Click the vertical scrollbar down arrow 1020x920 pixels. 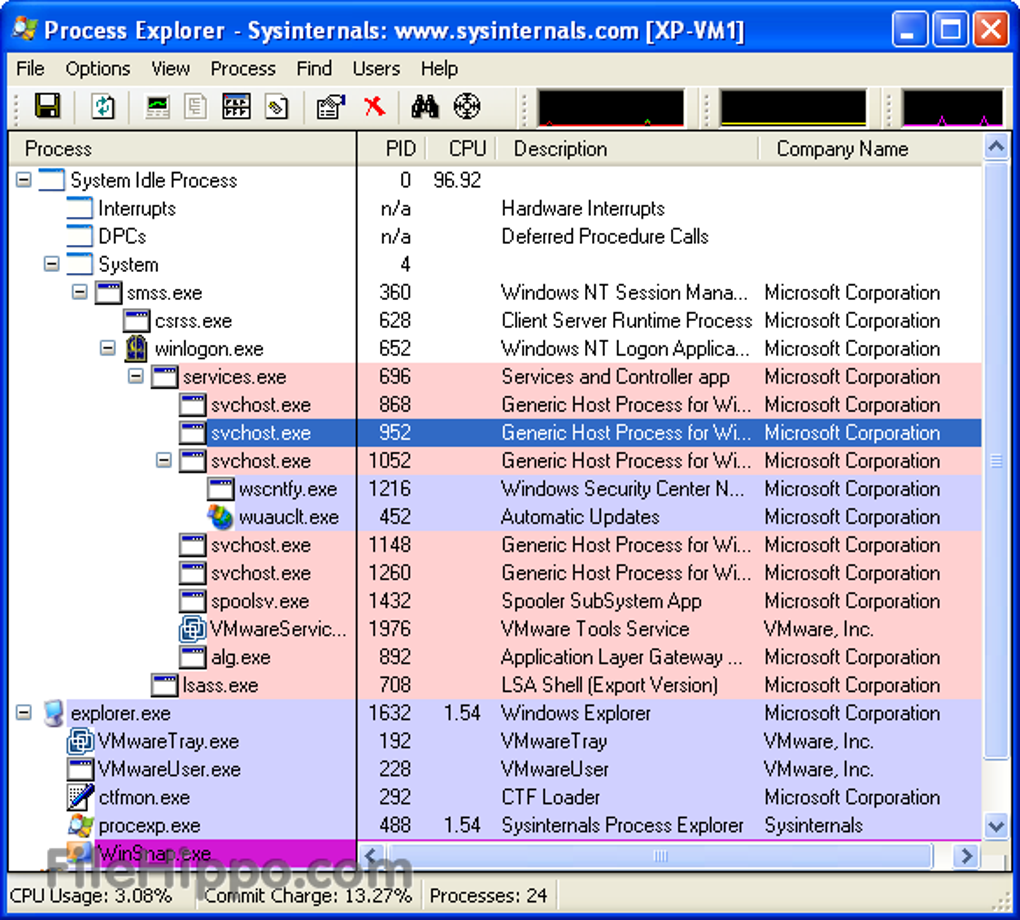(996, 826)
